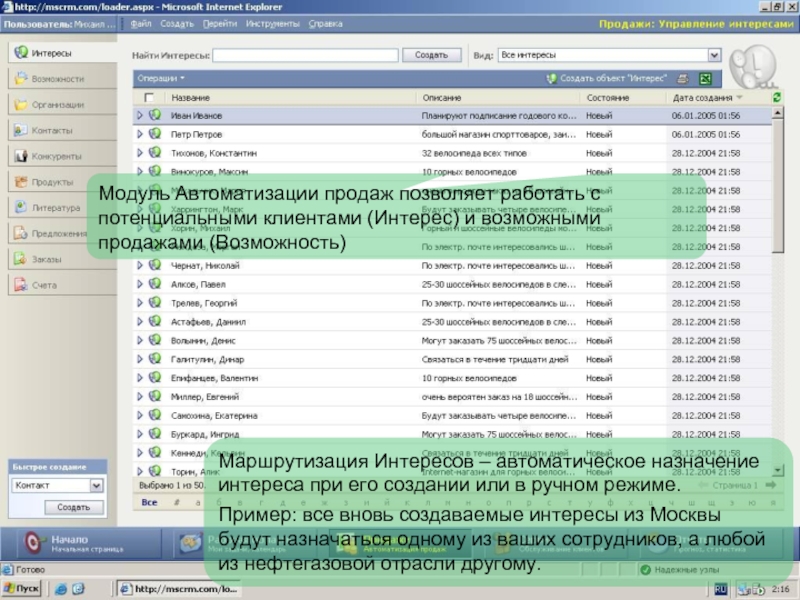Image resolution: width=800 pixels, height=600 pixels.
Task: Select Контакты in the left panel
Action: pyautogui.click(x=62, y=131)
